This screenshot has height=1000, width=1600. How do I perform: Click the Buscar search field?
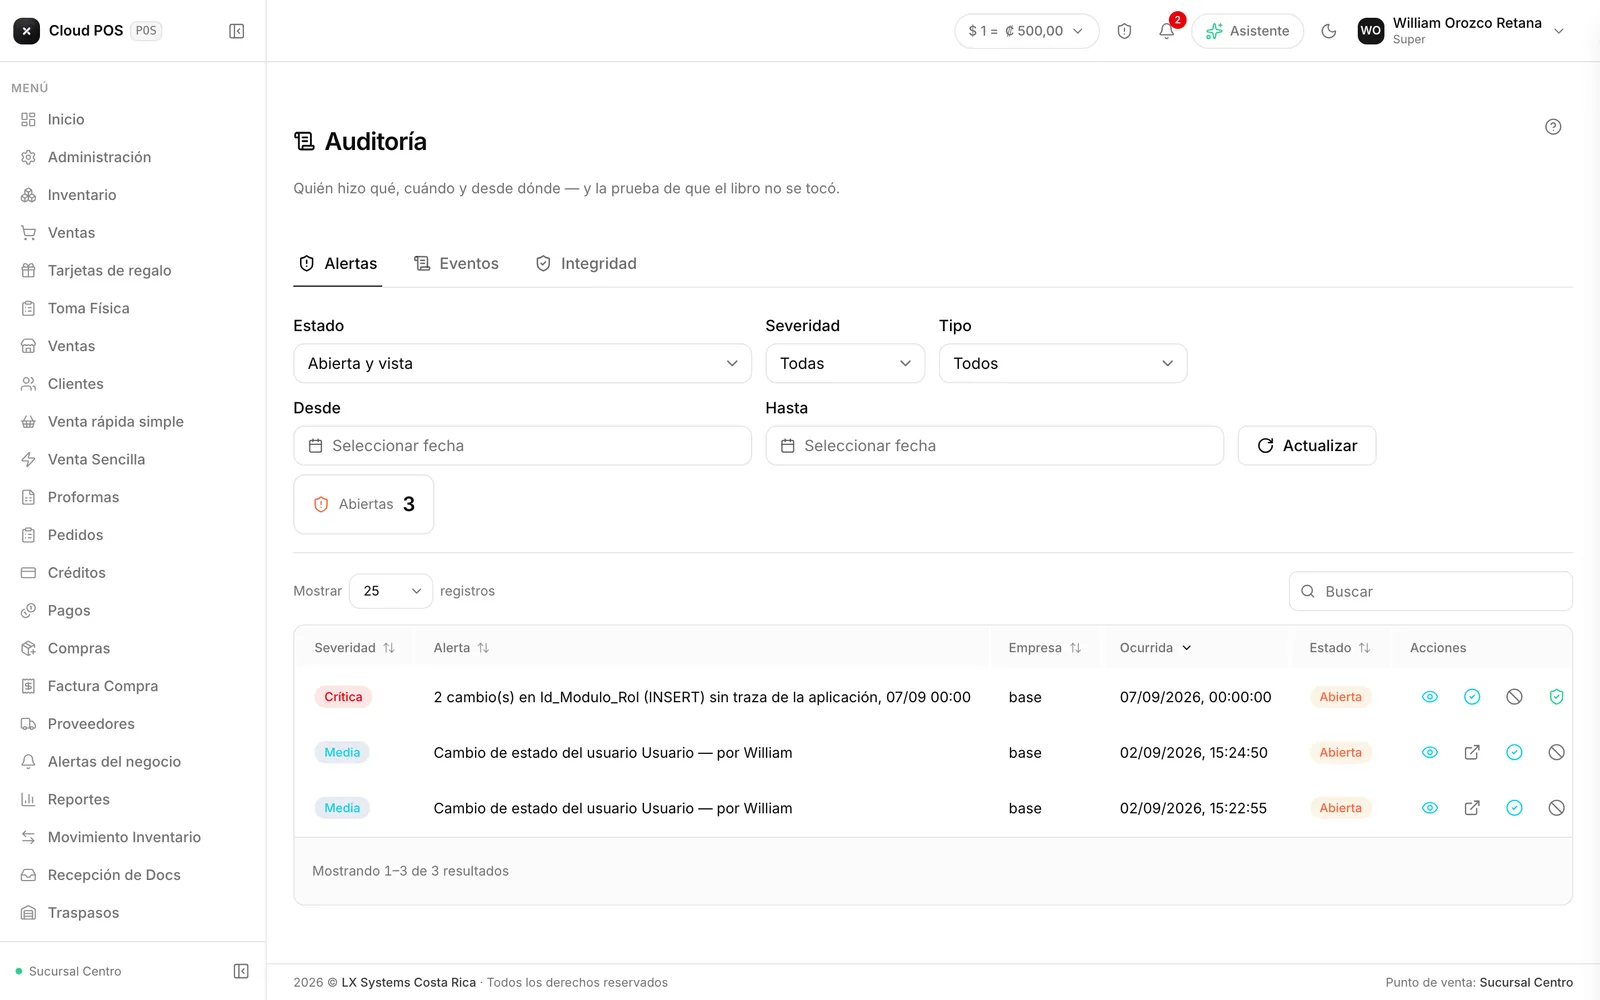coord(1431,592)
